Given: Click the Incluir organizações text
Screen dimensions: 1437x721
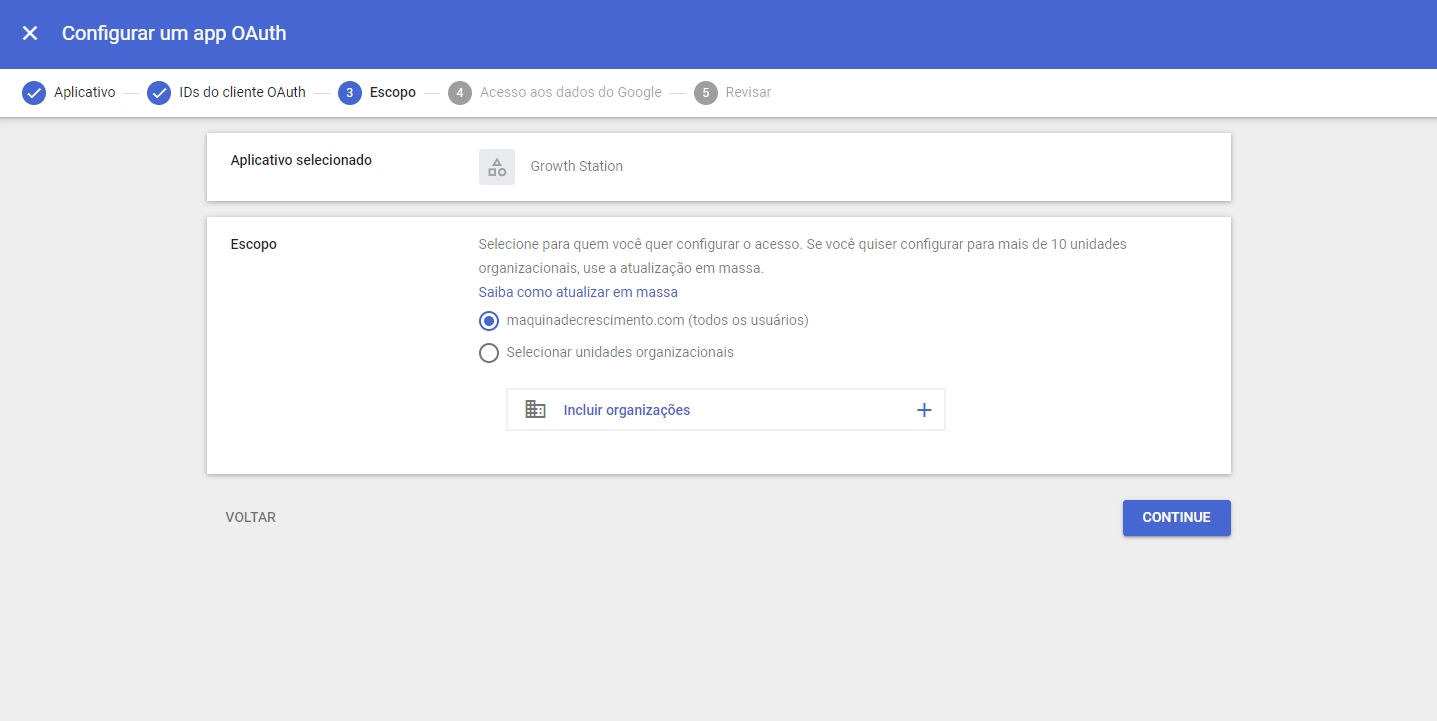Looking at the screenshot, I should click(626, 410).
